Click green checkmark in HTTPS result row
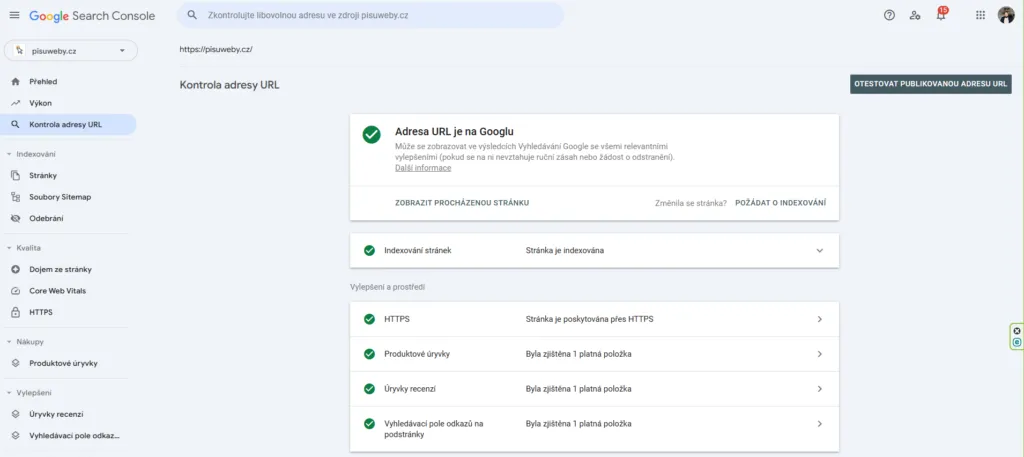 (x=369, y=319)
